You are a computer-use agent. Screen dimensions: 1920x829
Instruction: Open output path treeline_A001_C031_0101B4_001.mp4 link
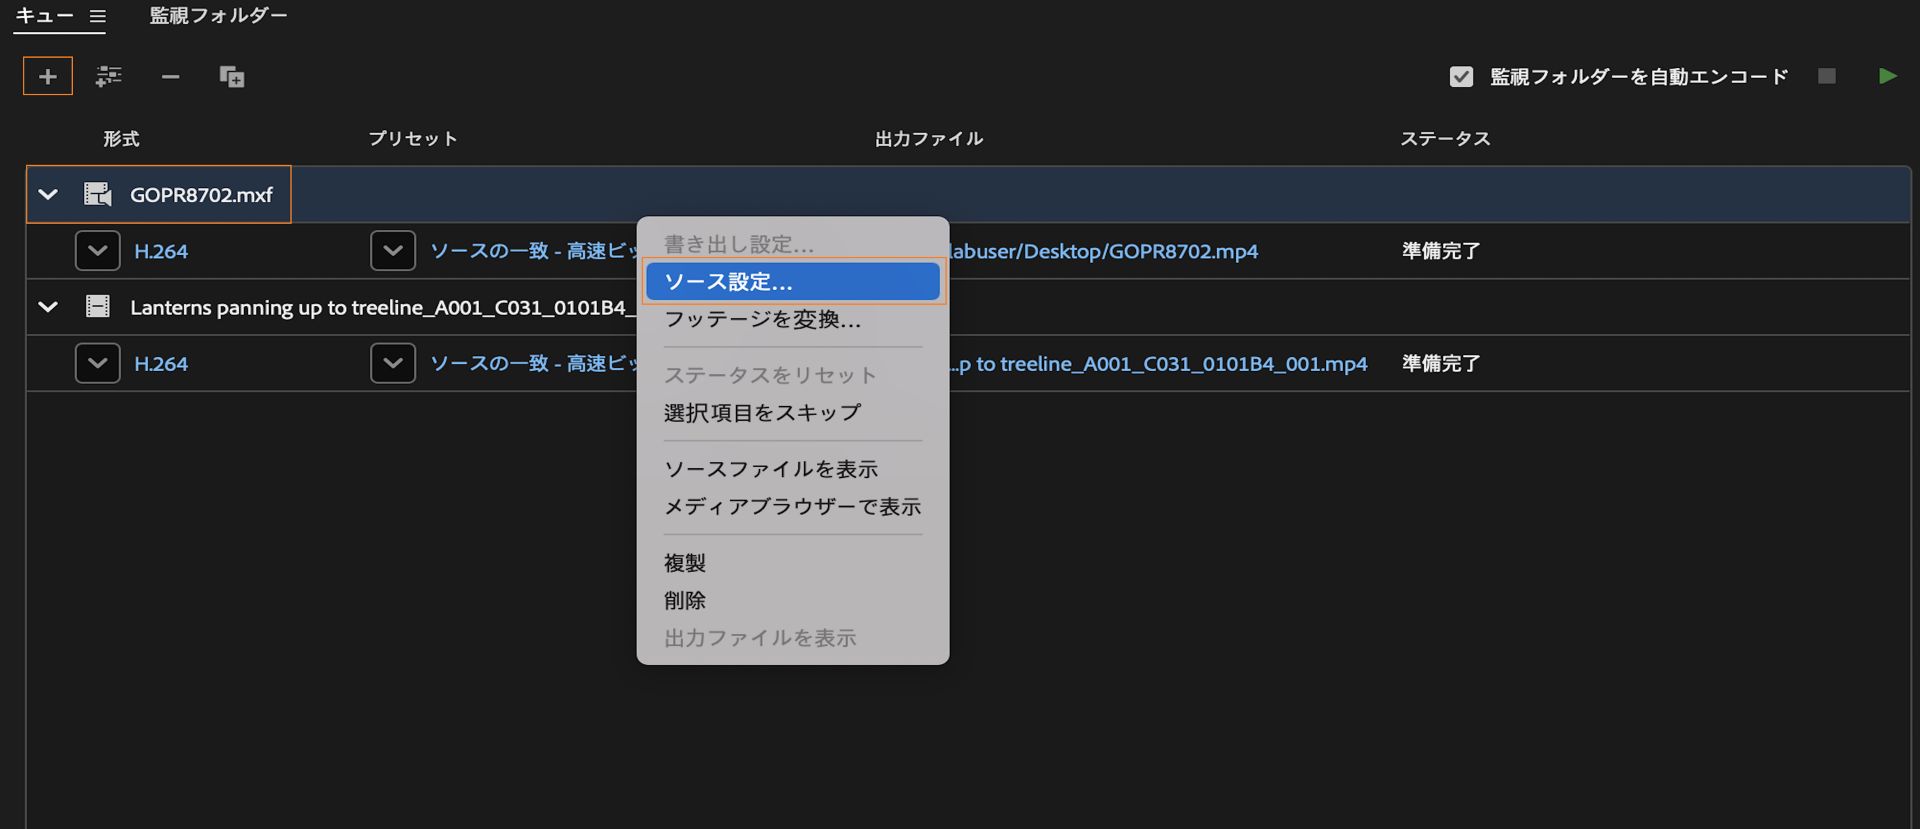click(x=1158, y=364)
